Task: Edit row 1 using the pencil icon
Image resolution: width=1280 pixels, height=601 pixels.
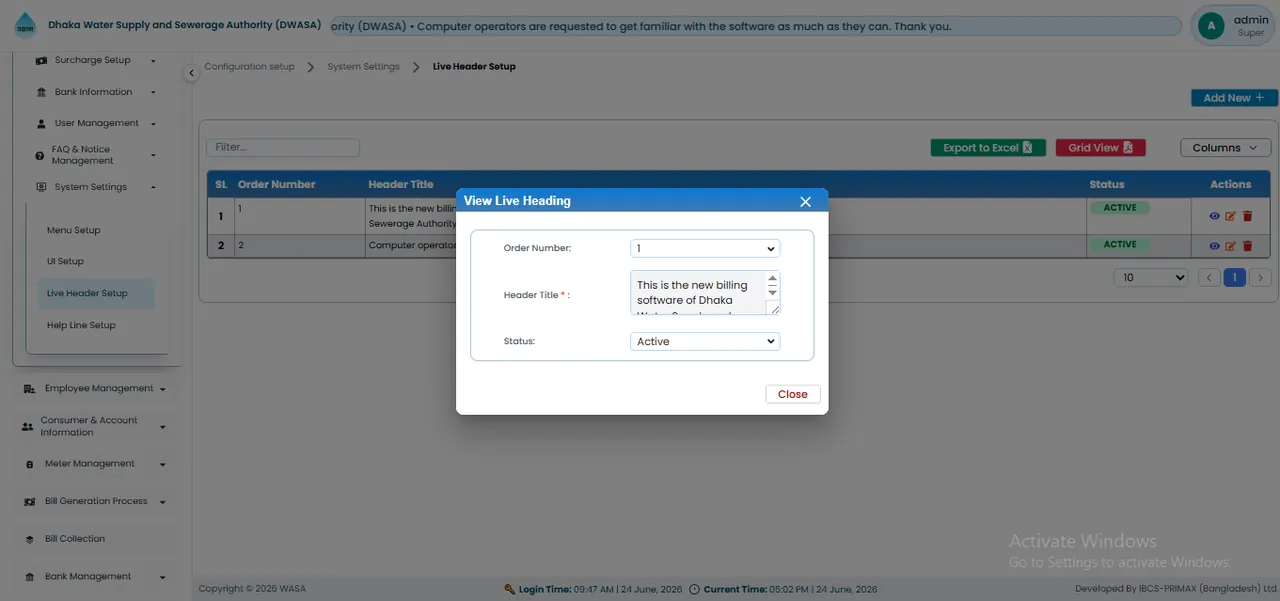Action: 1231,216
